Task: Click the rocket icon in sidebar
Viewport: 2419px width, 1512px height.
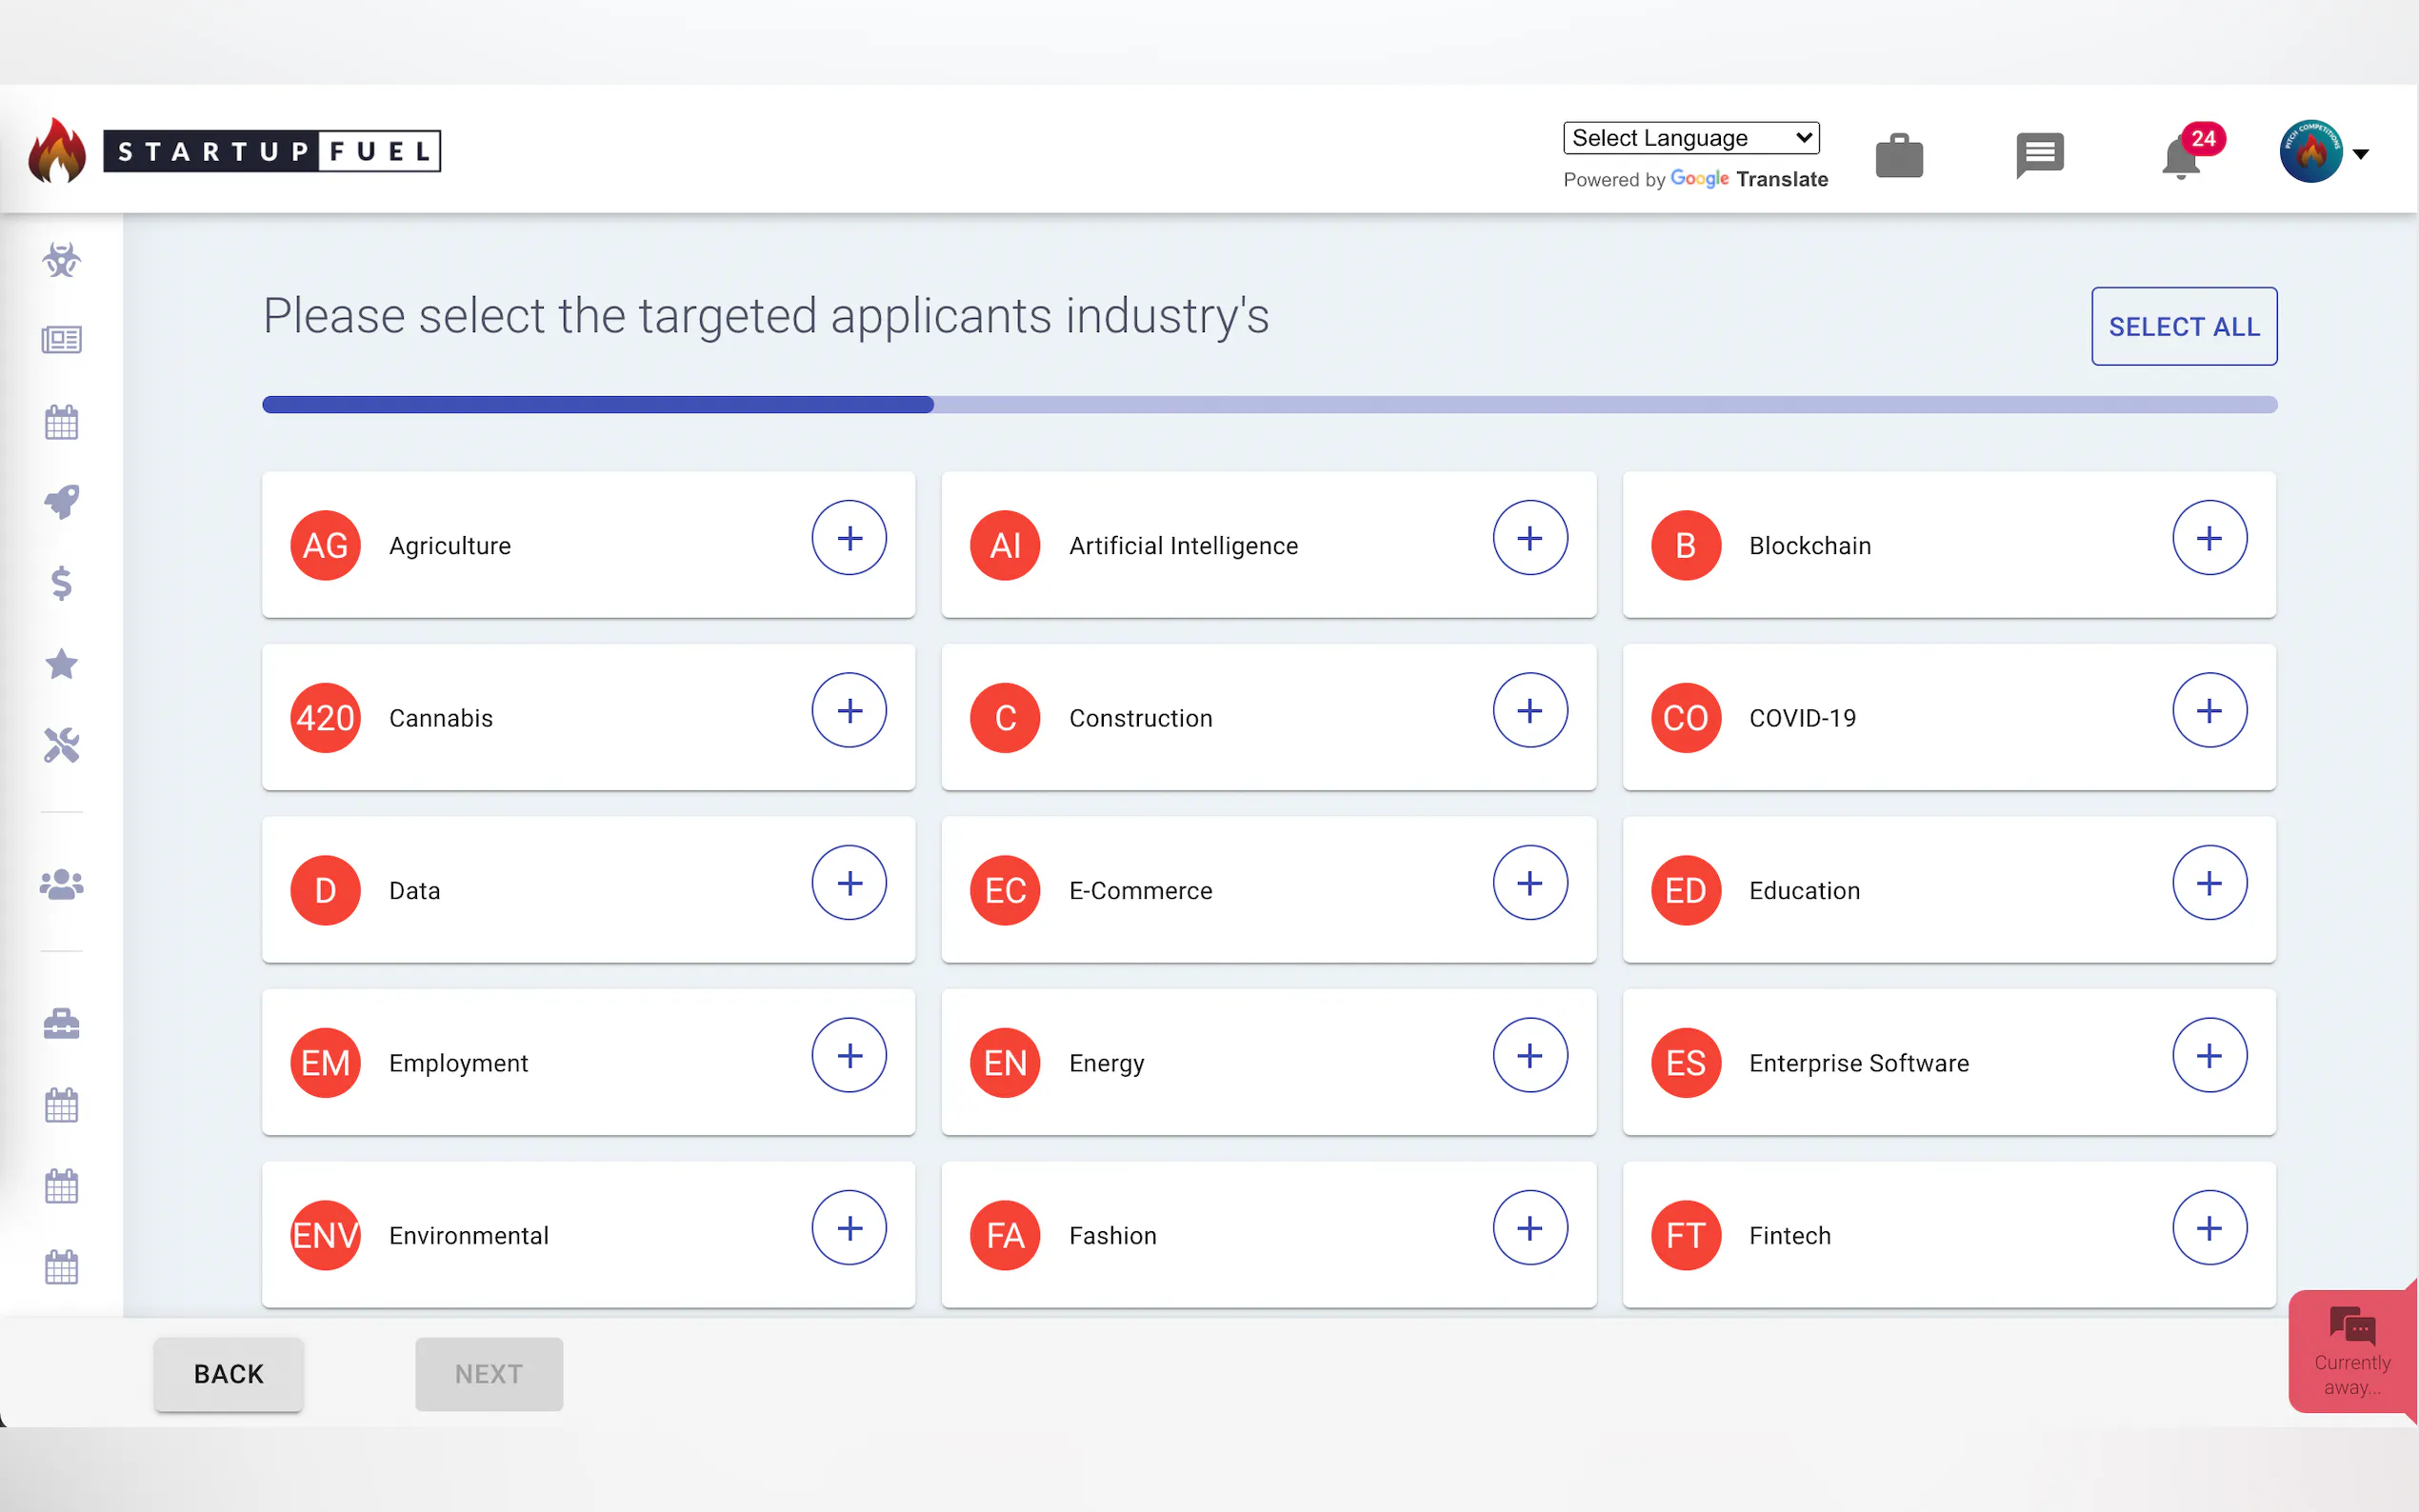Action: click(61, 502)
